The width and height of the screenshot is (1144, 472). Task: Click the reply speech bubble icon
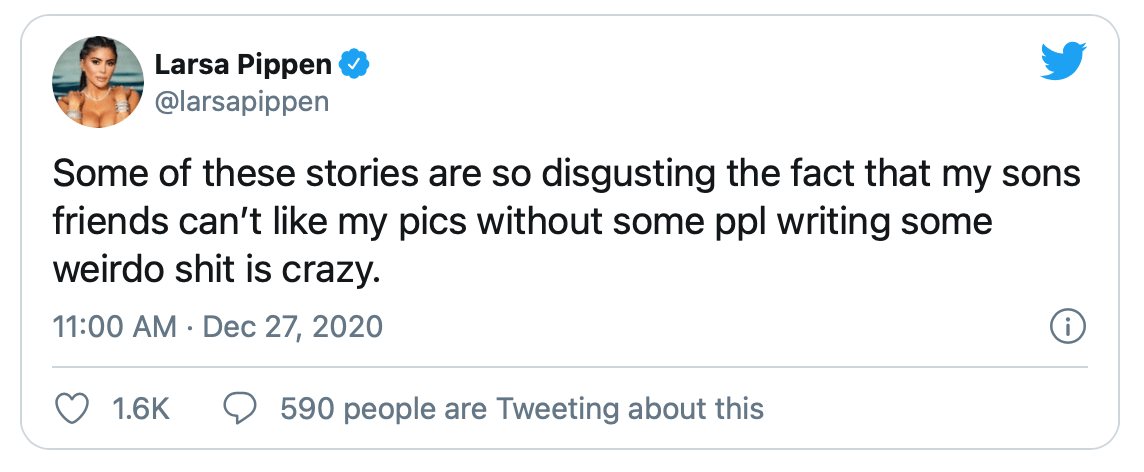tap(240, 409)
